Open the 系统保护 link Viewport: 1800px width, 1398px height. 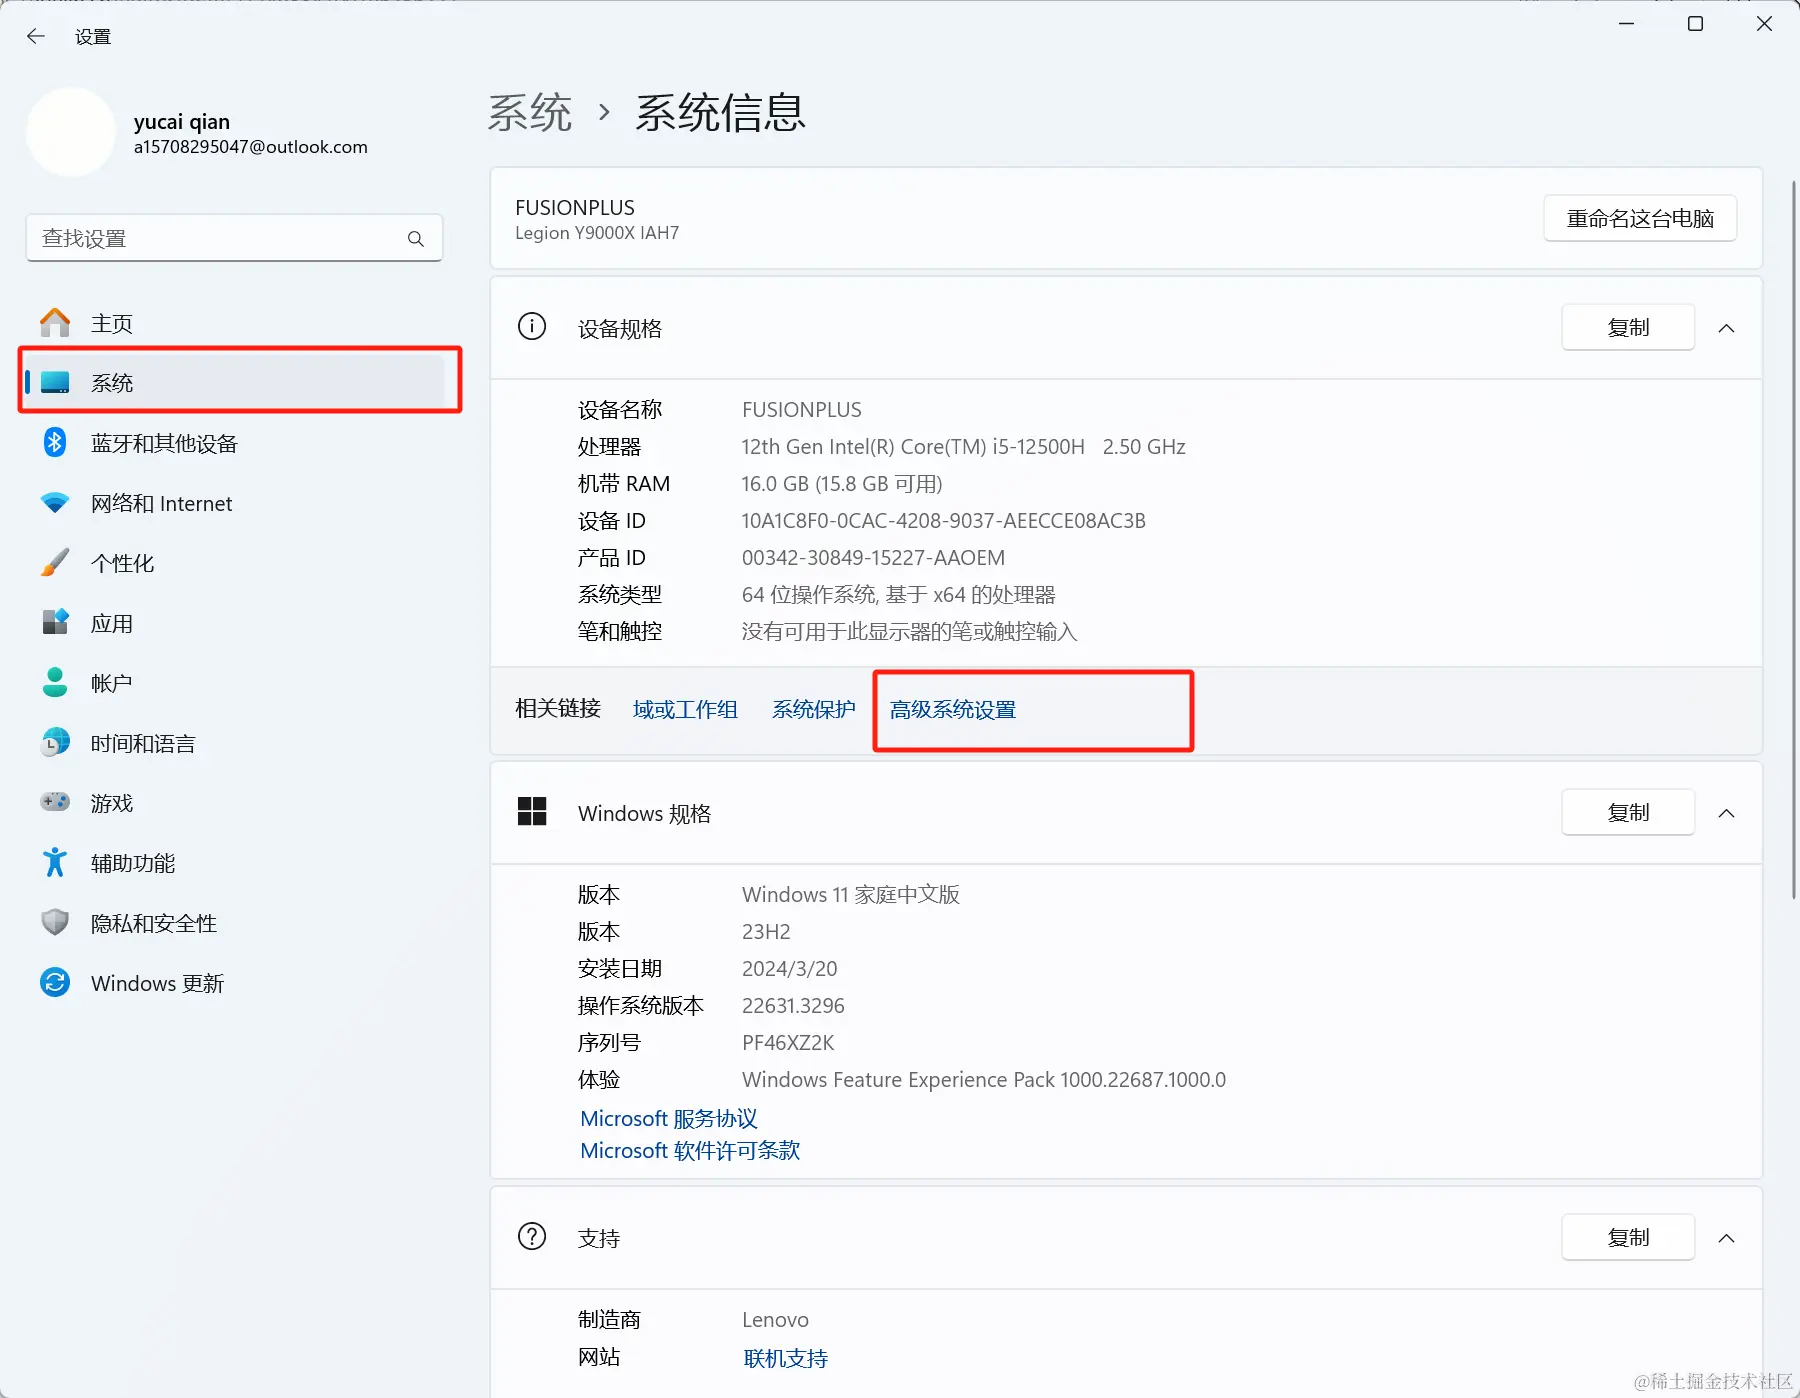click(814, 709)
